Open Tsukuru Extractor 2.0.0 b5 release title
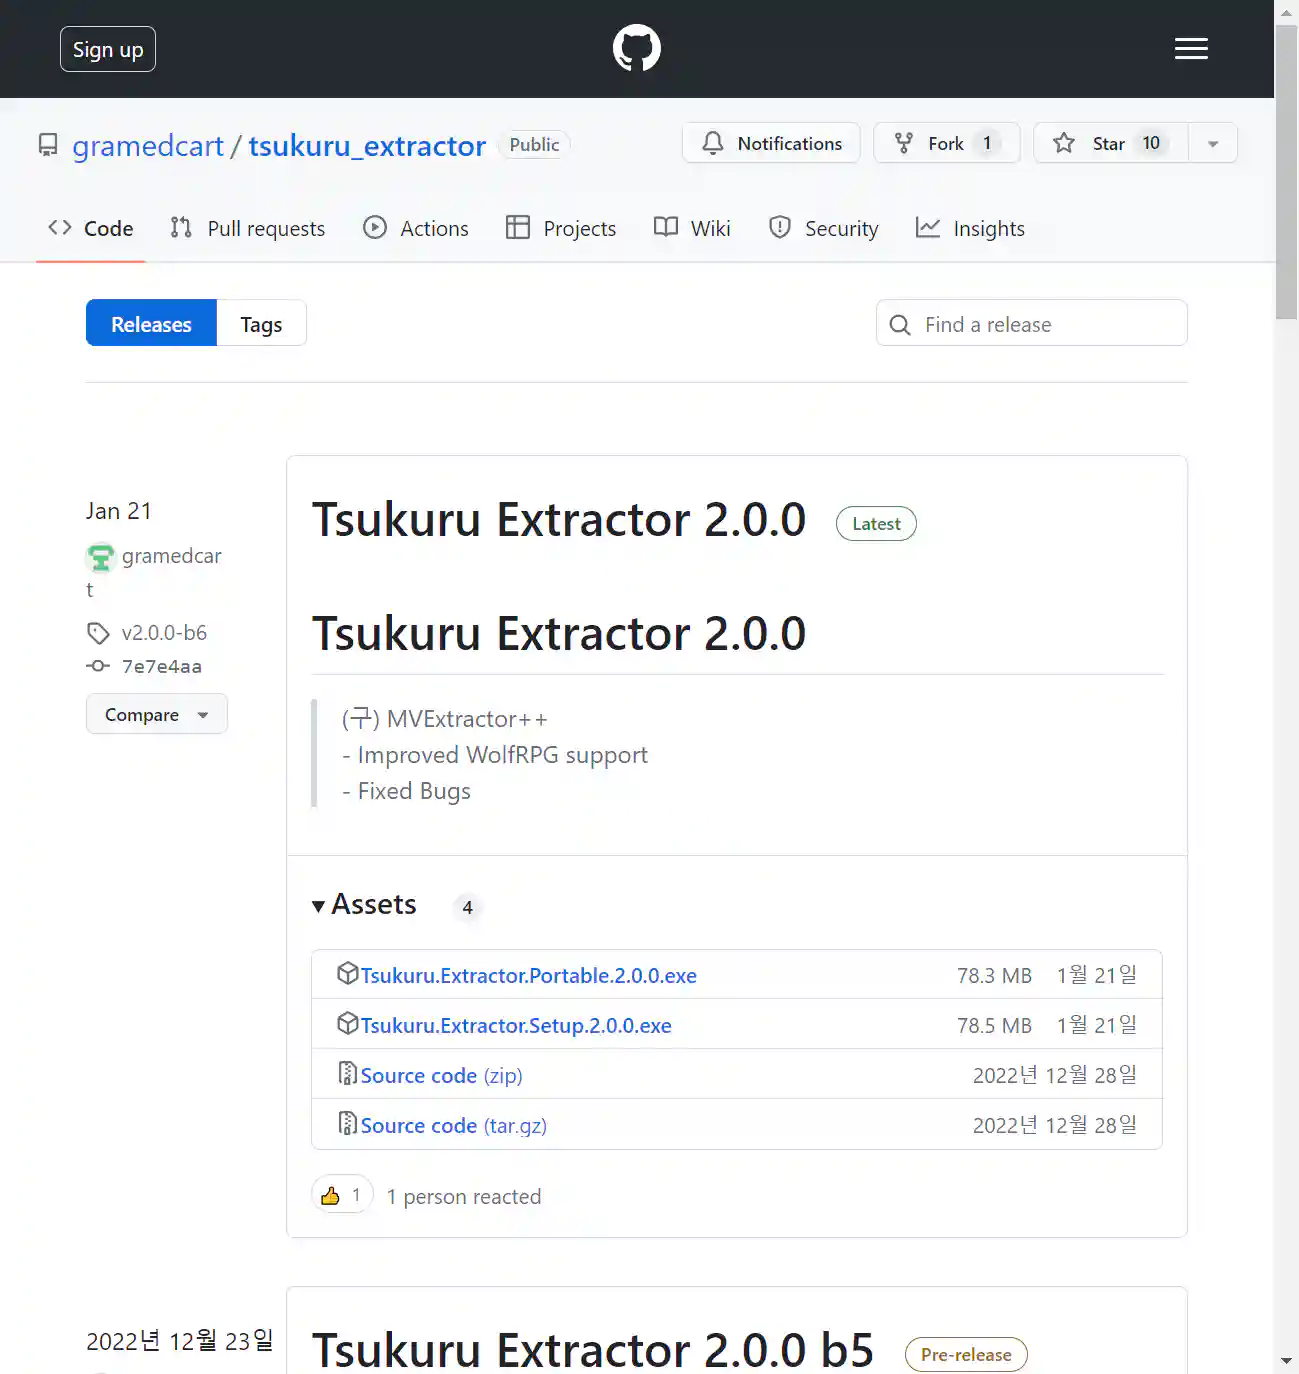Screen dimensions: 1299x1374 click(x=593, y=1349)
